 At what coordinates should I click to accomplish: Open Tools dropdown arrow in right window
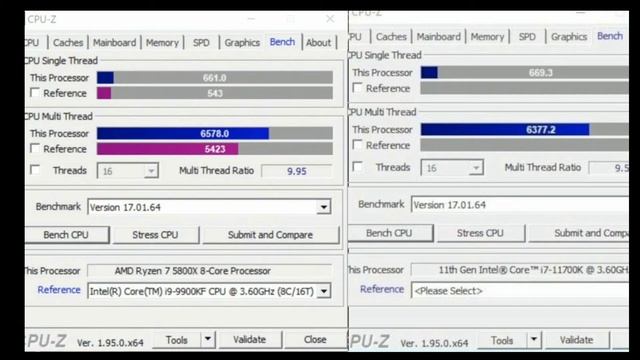(533, 340)
